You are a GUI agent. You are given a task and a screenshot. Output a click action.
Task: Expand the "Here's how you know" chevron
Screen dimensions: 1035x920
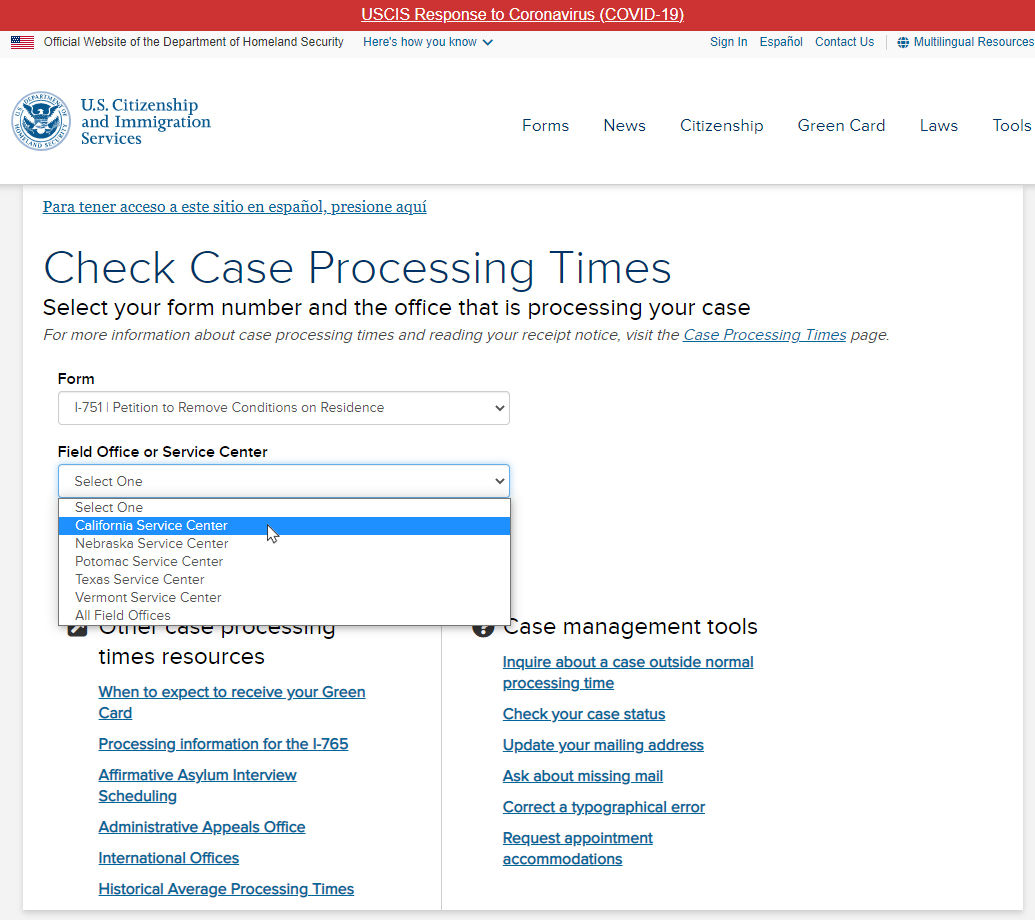point(488,42)
